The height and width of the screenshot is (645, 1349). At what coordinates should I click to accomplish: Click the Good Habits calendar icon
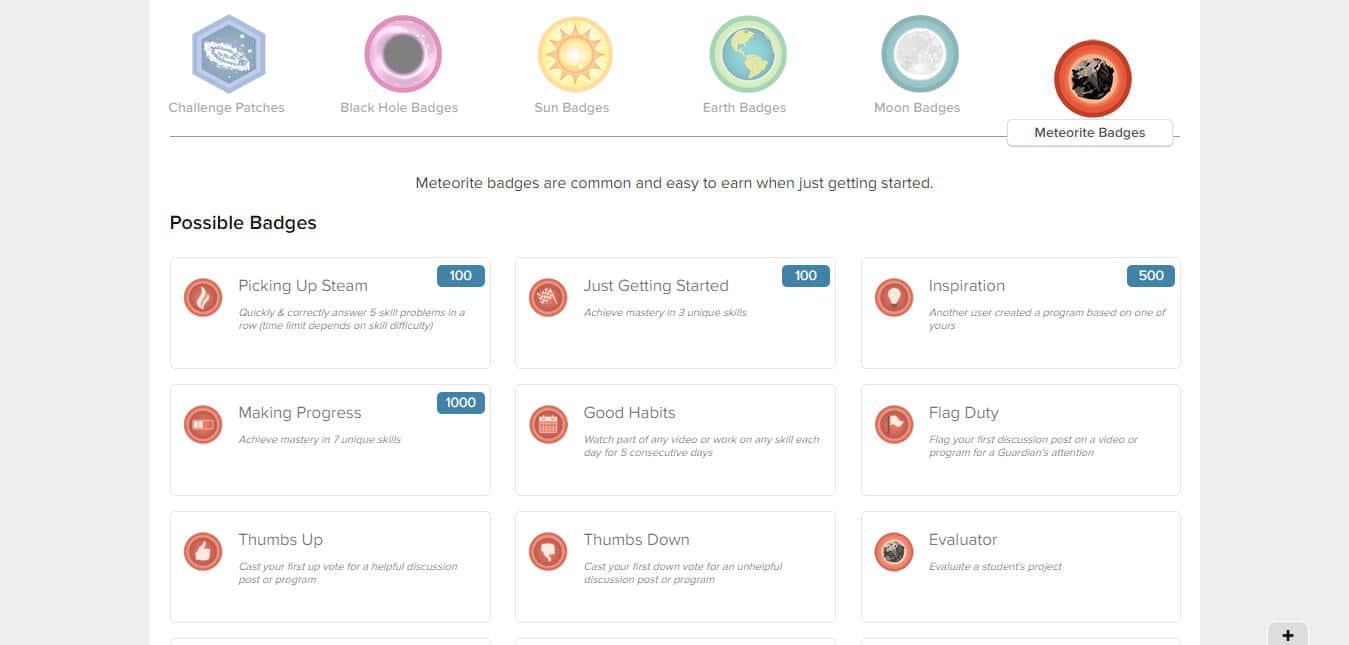(x=548, y=425)
